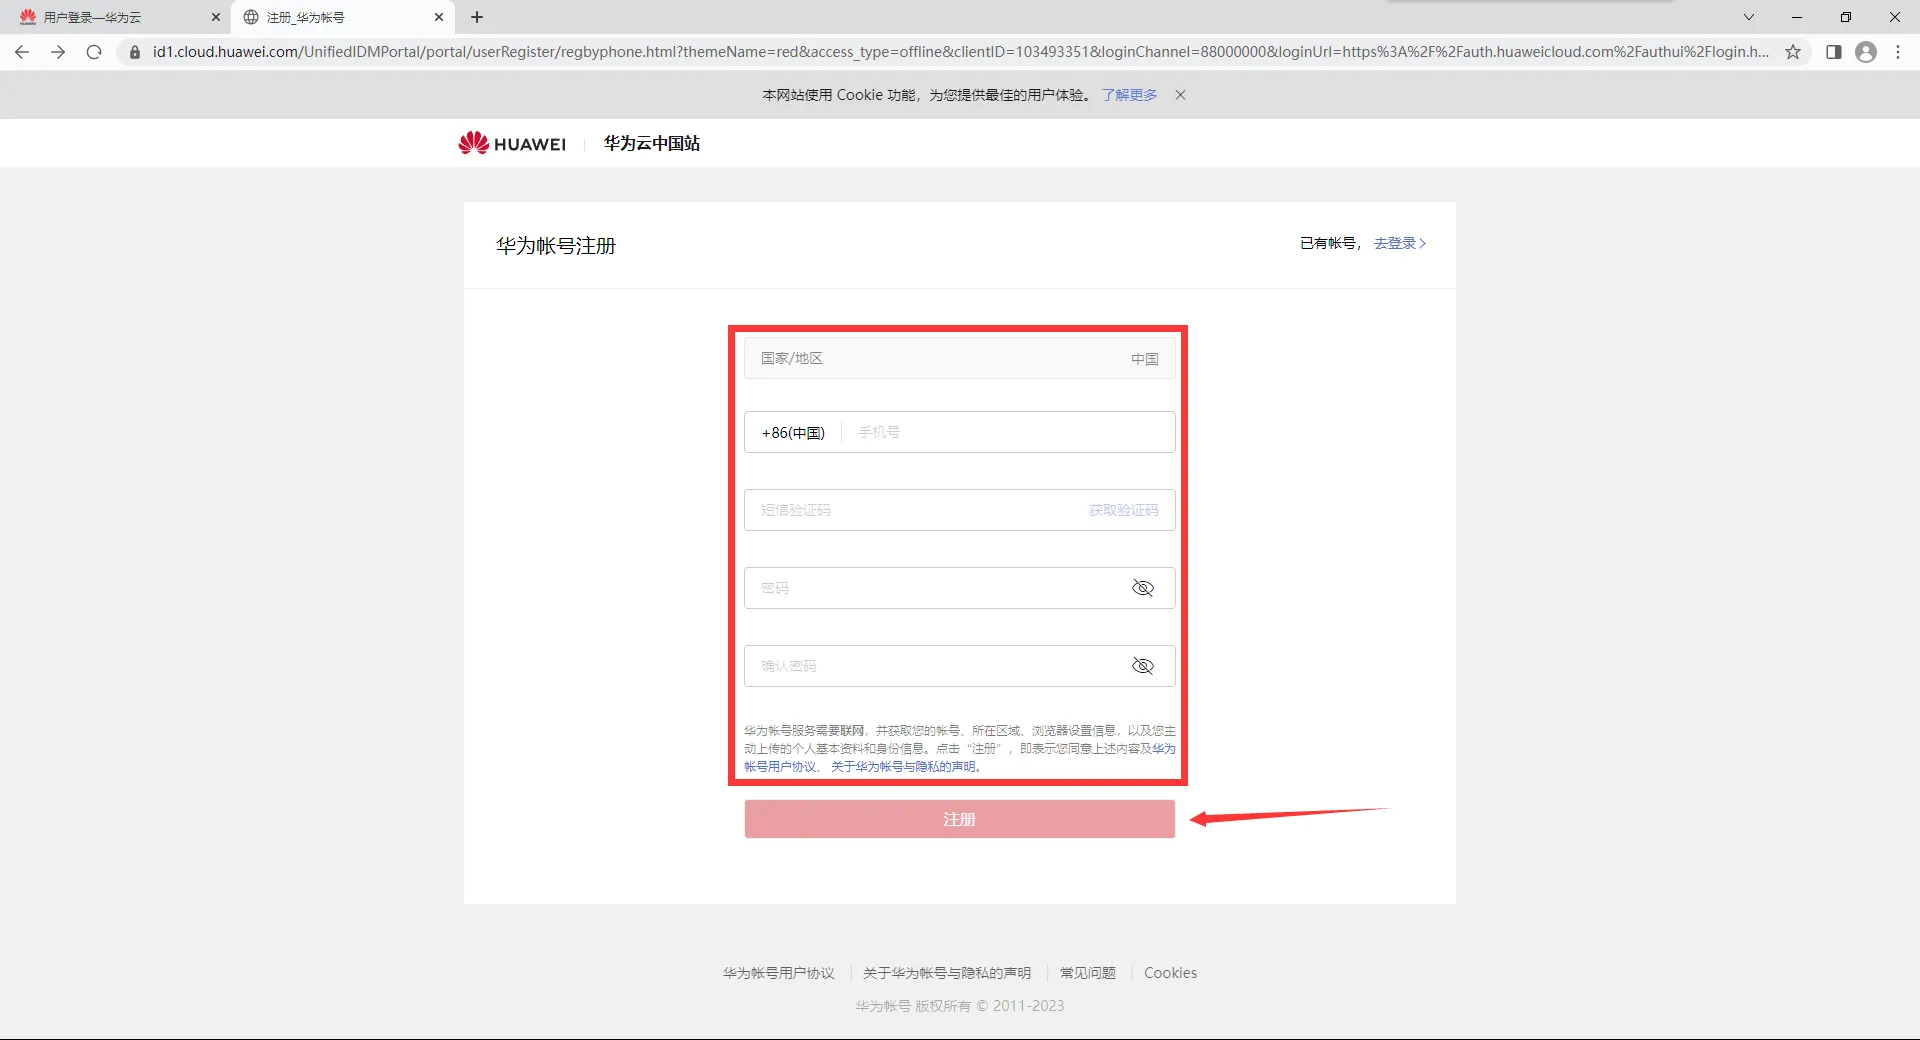Close the 注册_华为帐号 tab
This screenshot has width=1920, height=1040.
coord(439,17)
